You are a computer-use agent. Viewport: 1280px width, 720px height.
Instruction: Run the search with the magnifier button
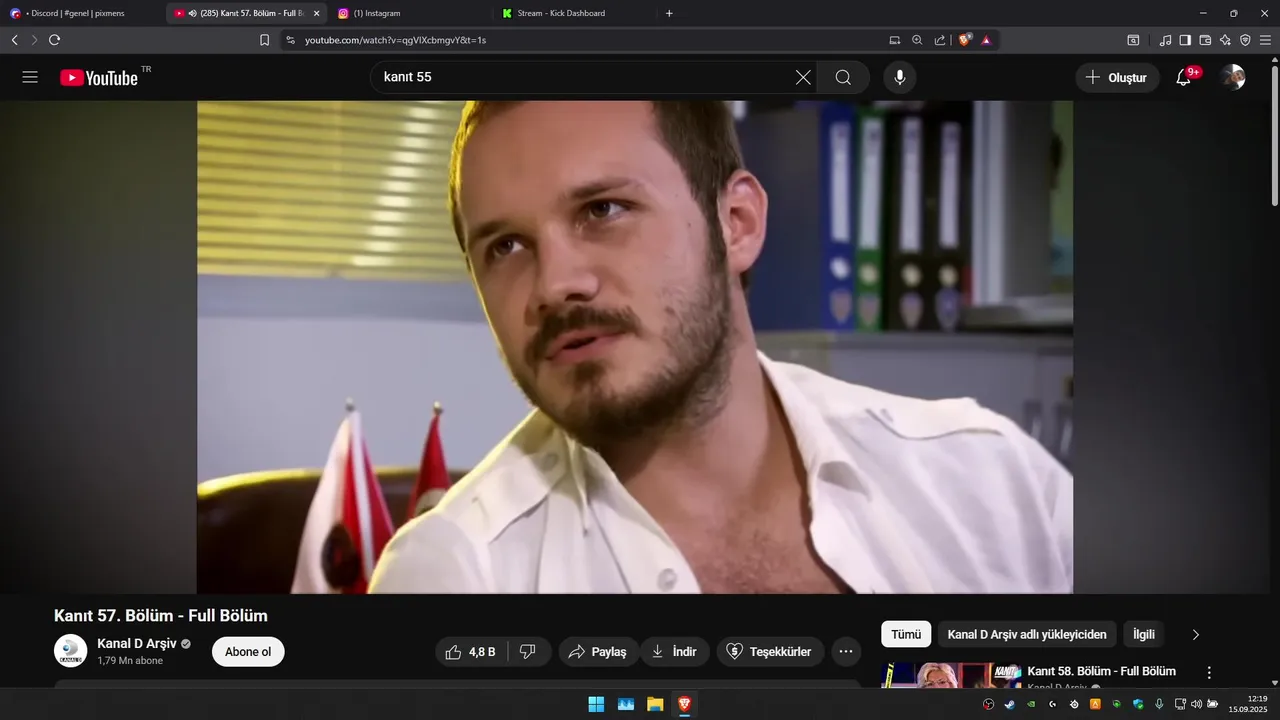pyautogui.click(x=843, y=77)
